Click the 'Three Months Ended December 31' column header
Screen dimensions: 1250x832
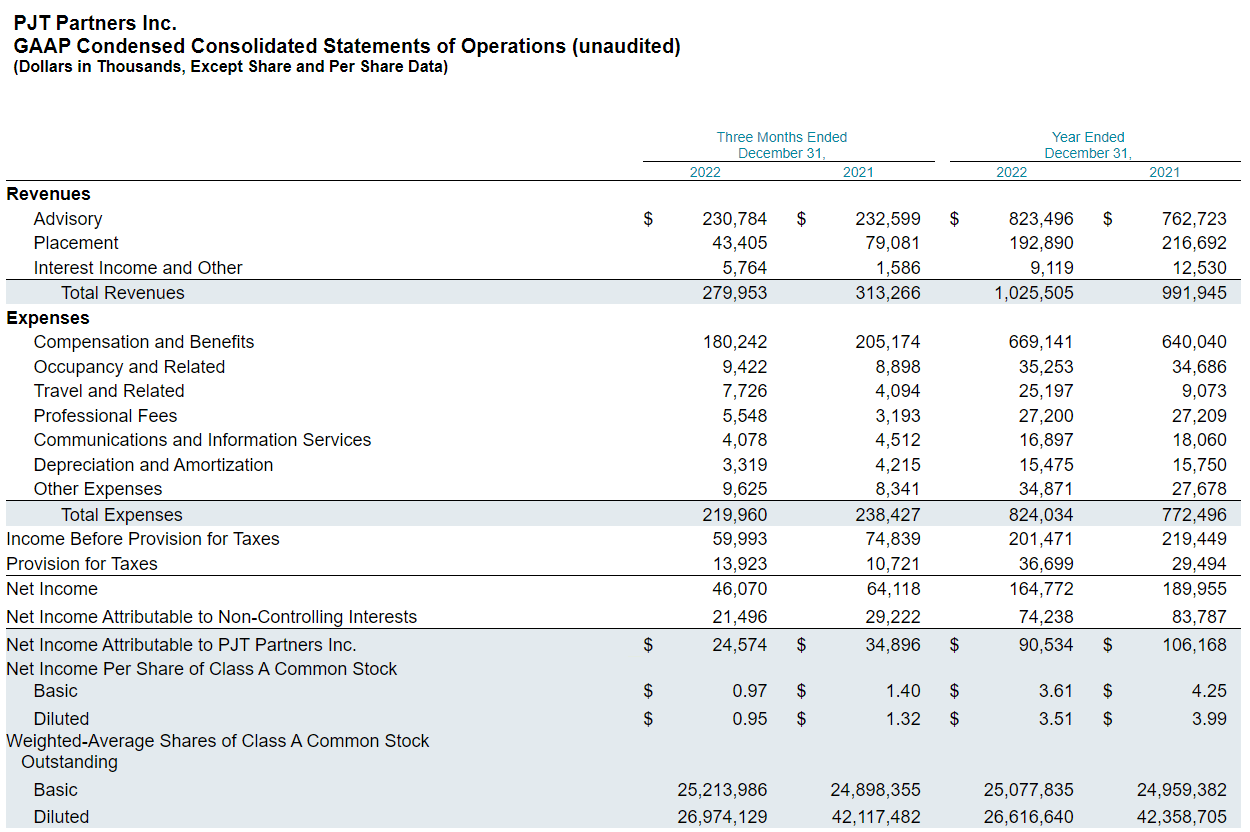point(782,145)
